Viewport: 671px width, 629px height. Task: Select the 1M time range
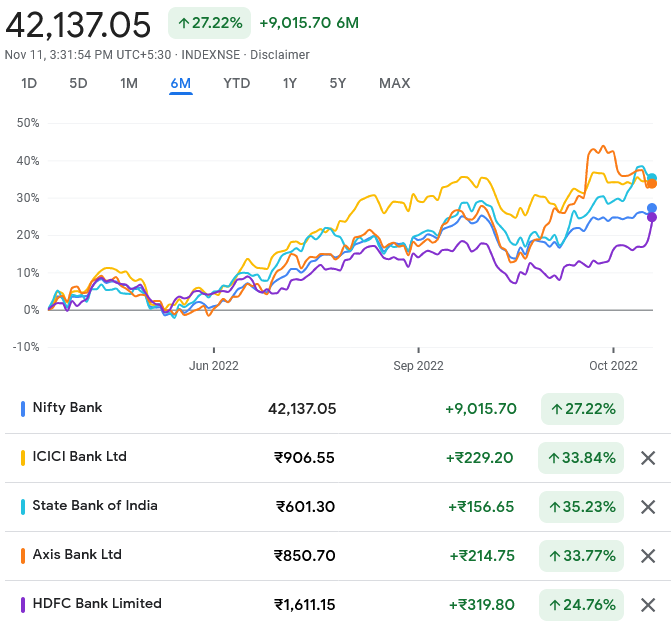coord(129,83)
